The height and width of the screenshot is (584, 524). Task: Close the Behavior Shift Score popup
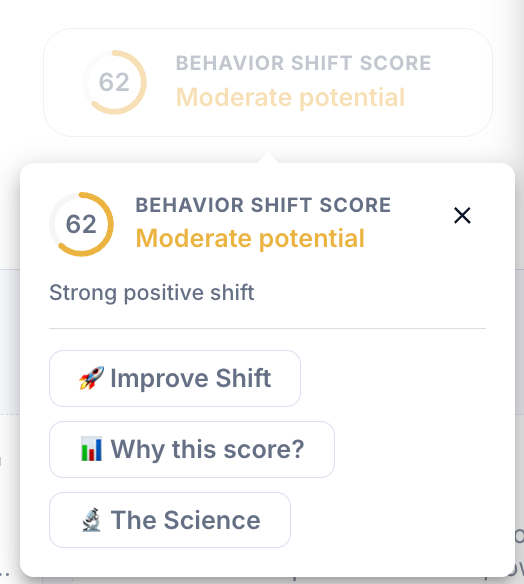tap(462, 216)
